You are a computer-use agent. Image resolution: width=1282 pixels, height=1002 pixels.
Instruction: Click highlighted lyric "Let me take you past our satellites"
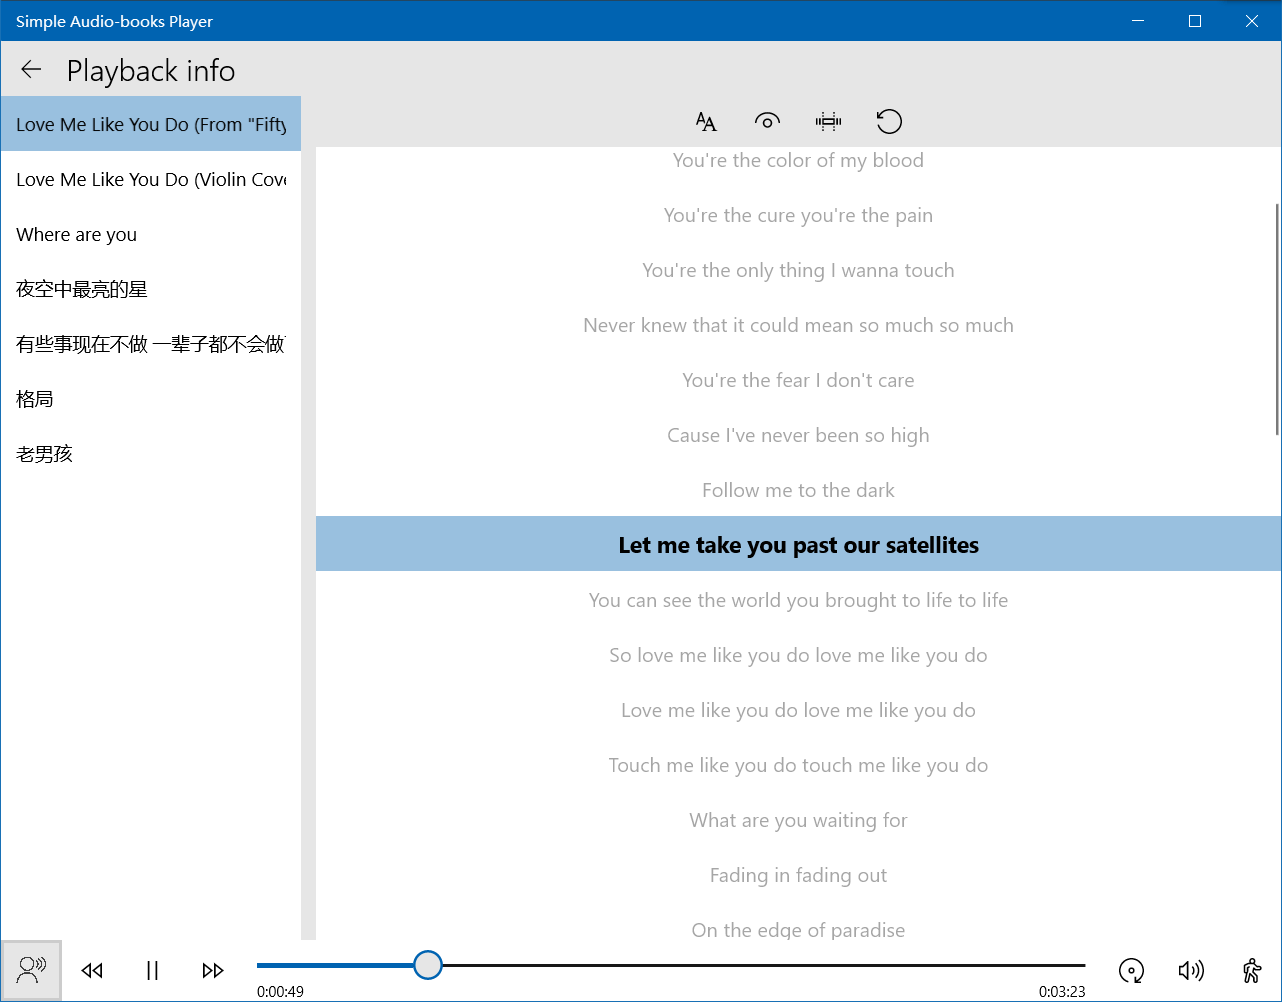click(798, 544)
